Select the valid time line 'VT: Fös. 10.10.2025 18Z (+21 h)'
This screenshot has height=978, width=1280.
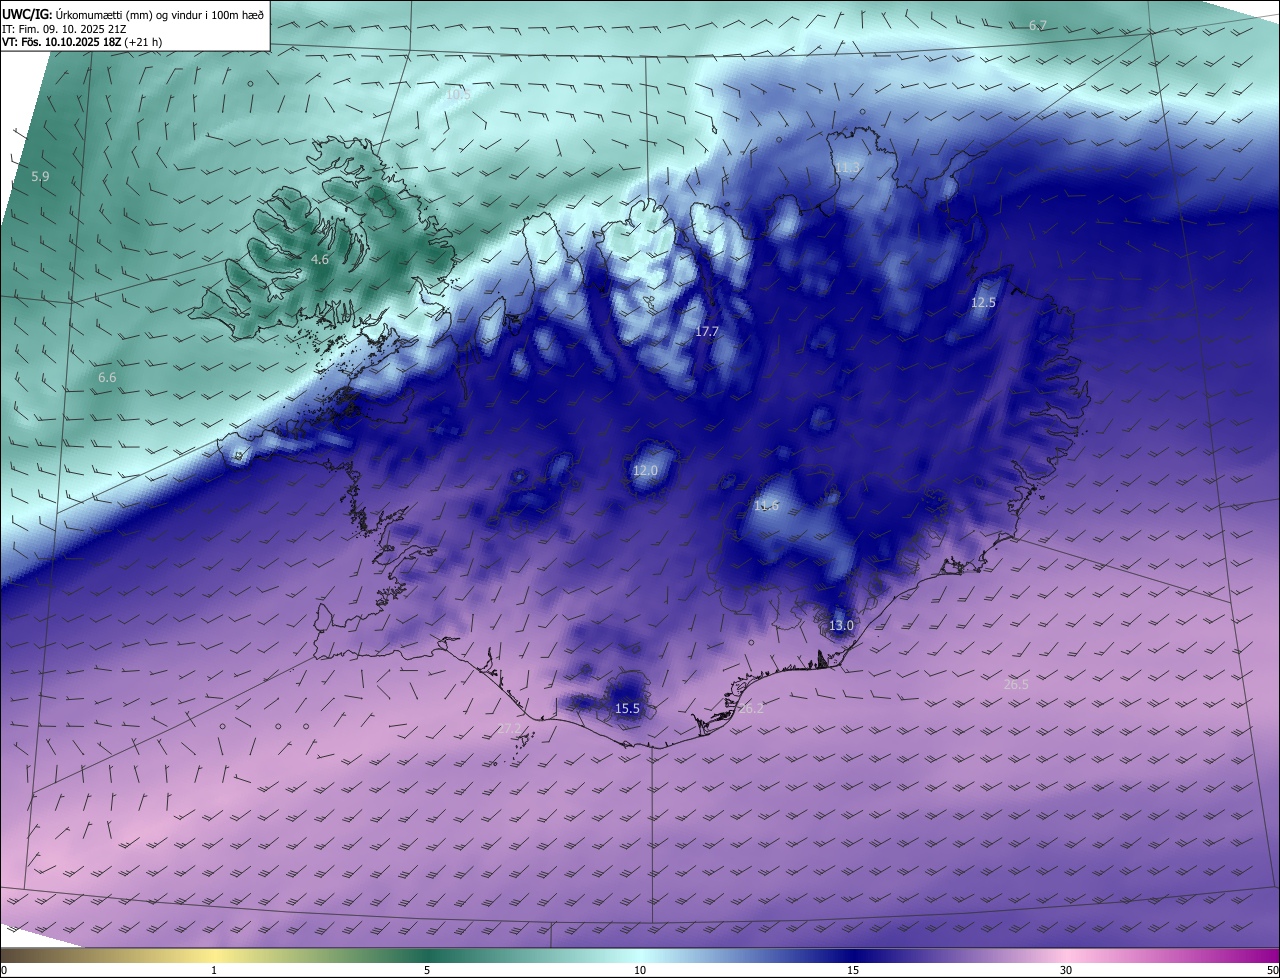point(82,42)
